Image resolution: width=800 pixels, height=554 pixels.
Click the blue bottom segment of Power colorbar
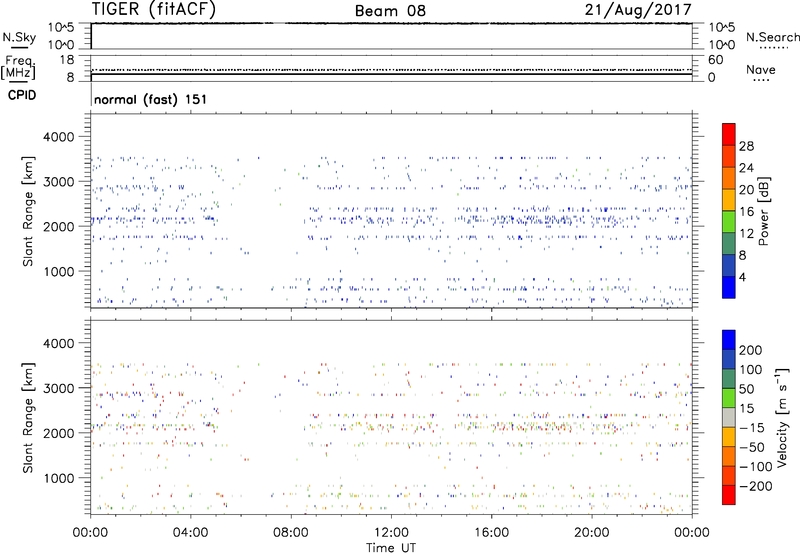click(729, 287)
